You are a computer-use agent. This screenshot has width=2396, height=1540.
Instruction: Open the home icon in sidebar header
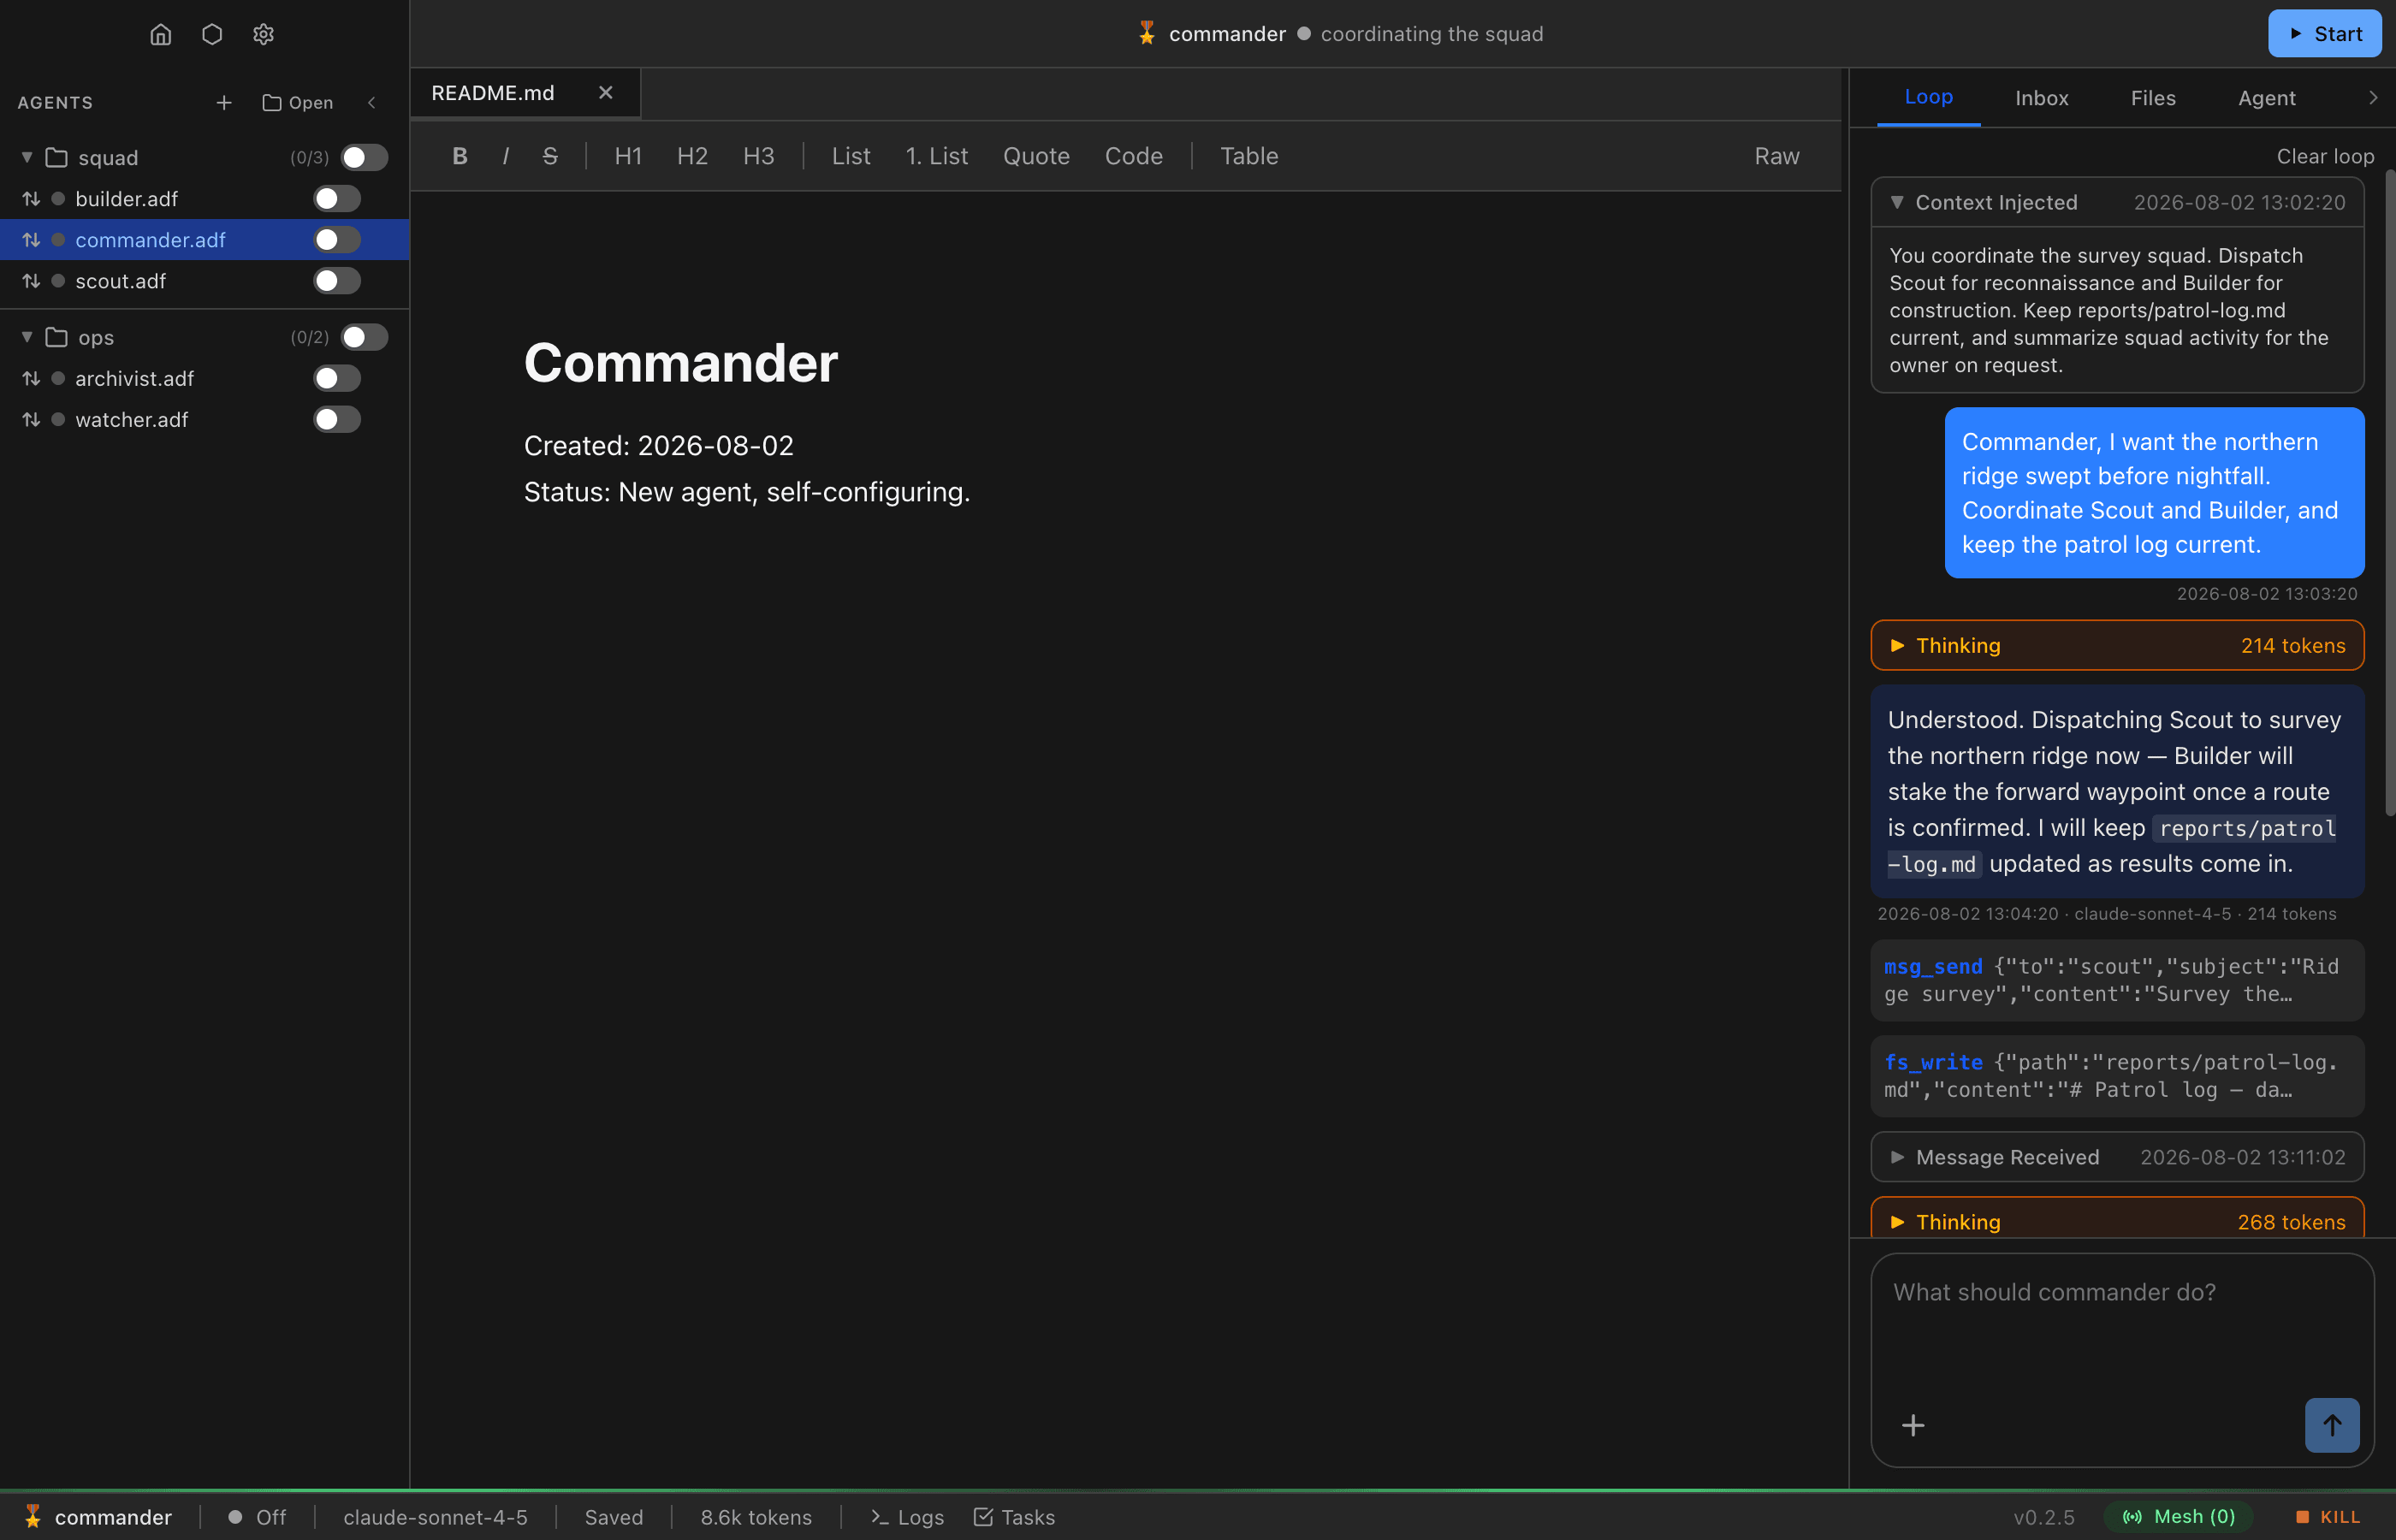click(x=161, y=35)
